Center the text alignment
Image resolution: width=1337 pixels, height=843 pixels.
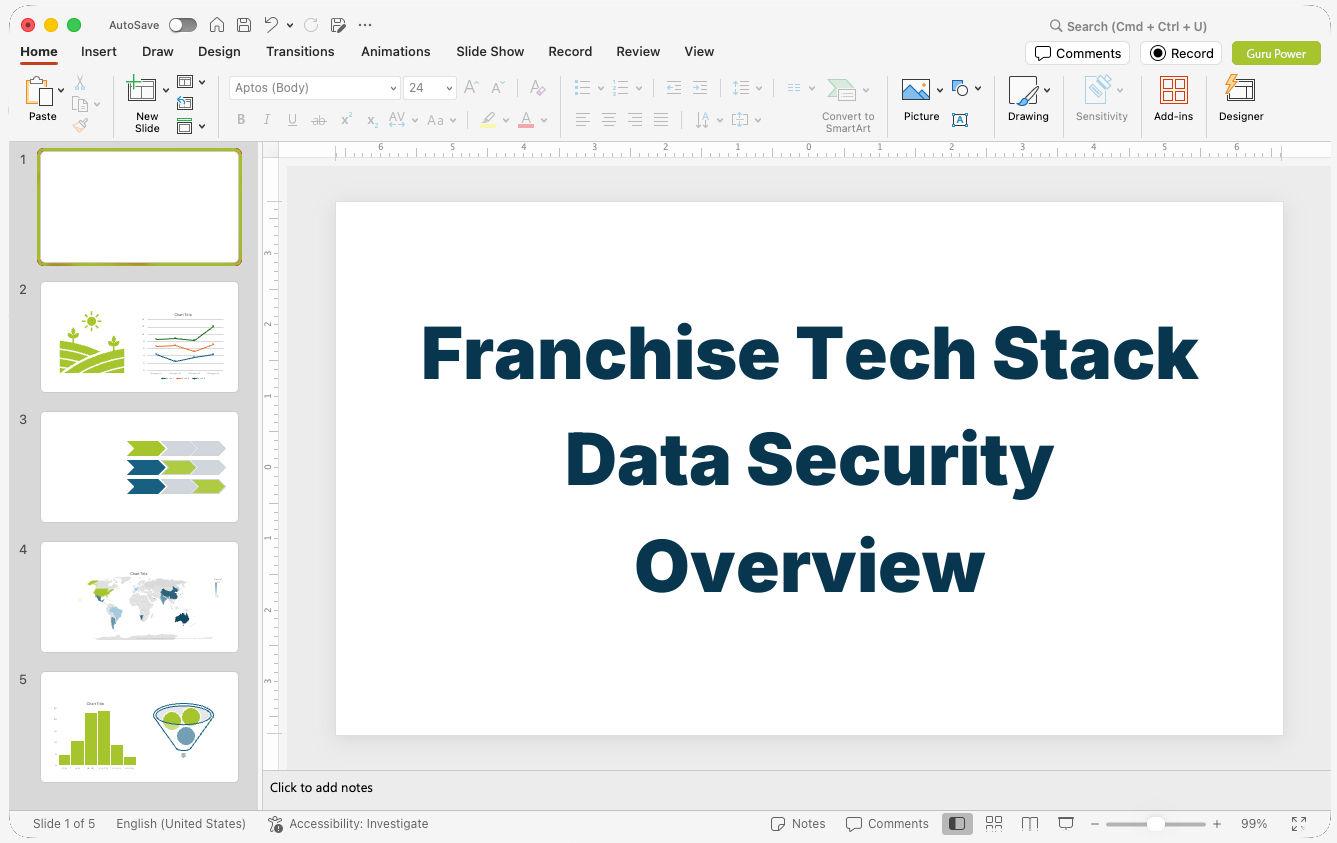[x=608, y=120]
